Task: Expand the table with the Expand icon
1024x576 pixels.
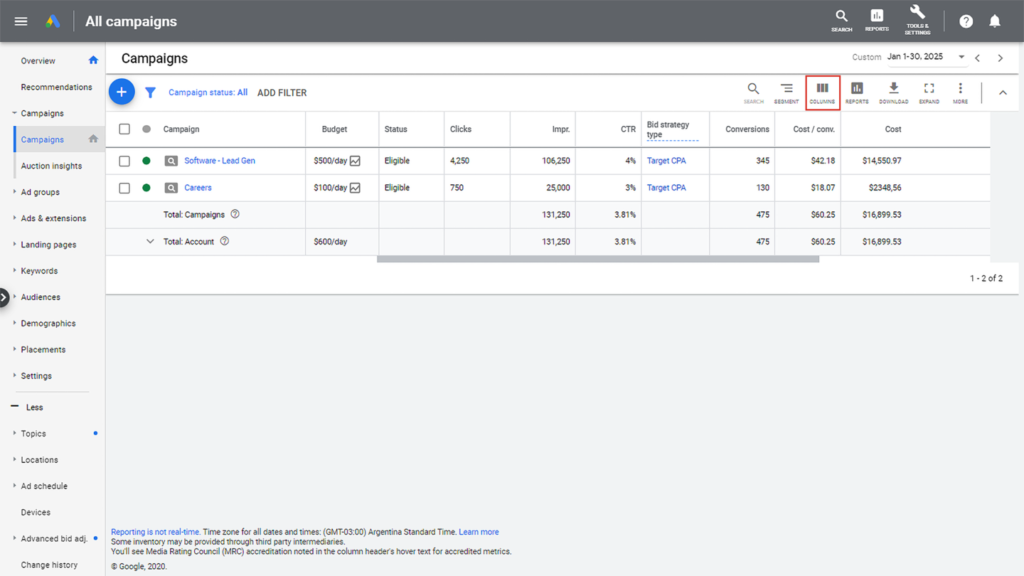Action: (929, 92)
